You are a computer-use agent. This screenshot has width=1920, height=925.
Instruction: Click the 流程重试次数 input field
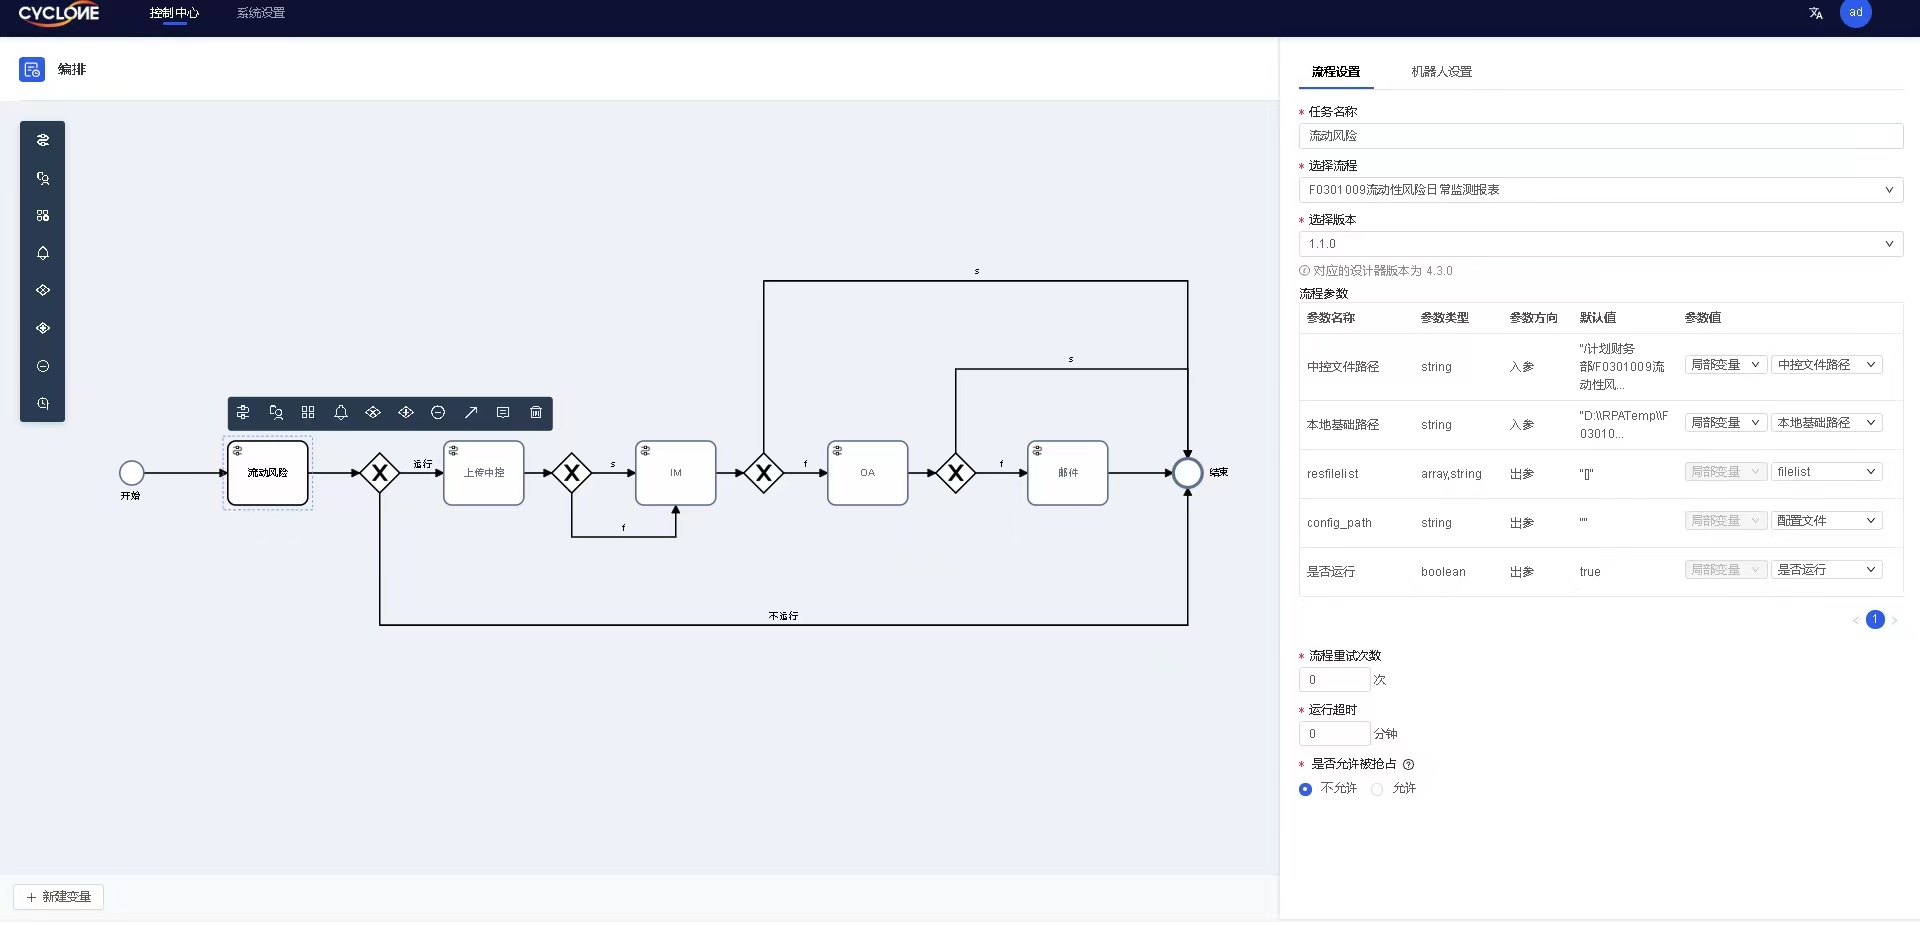(x=1334, y=680)
